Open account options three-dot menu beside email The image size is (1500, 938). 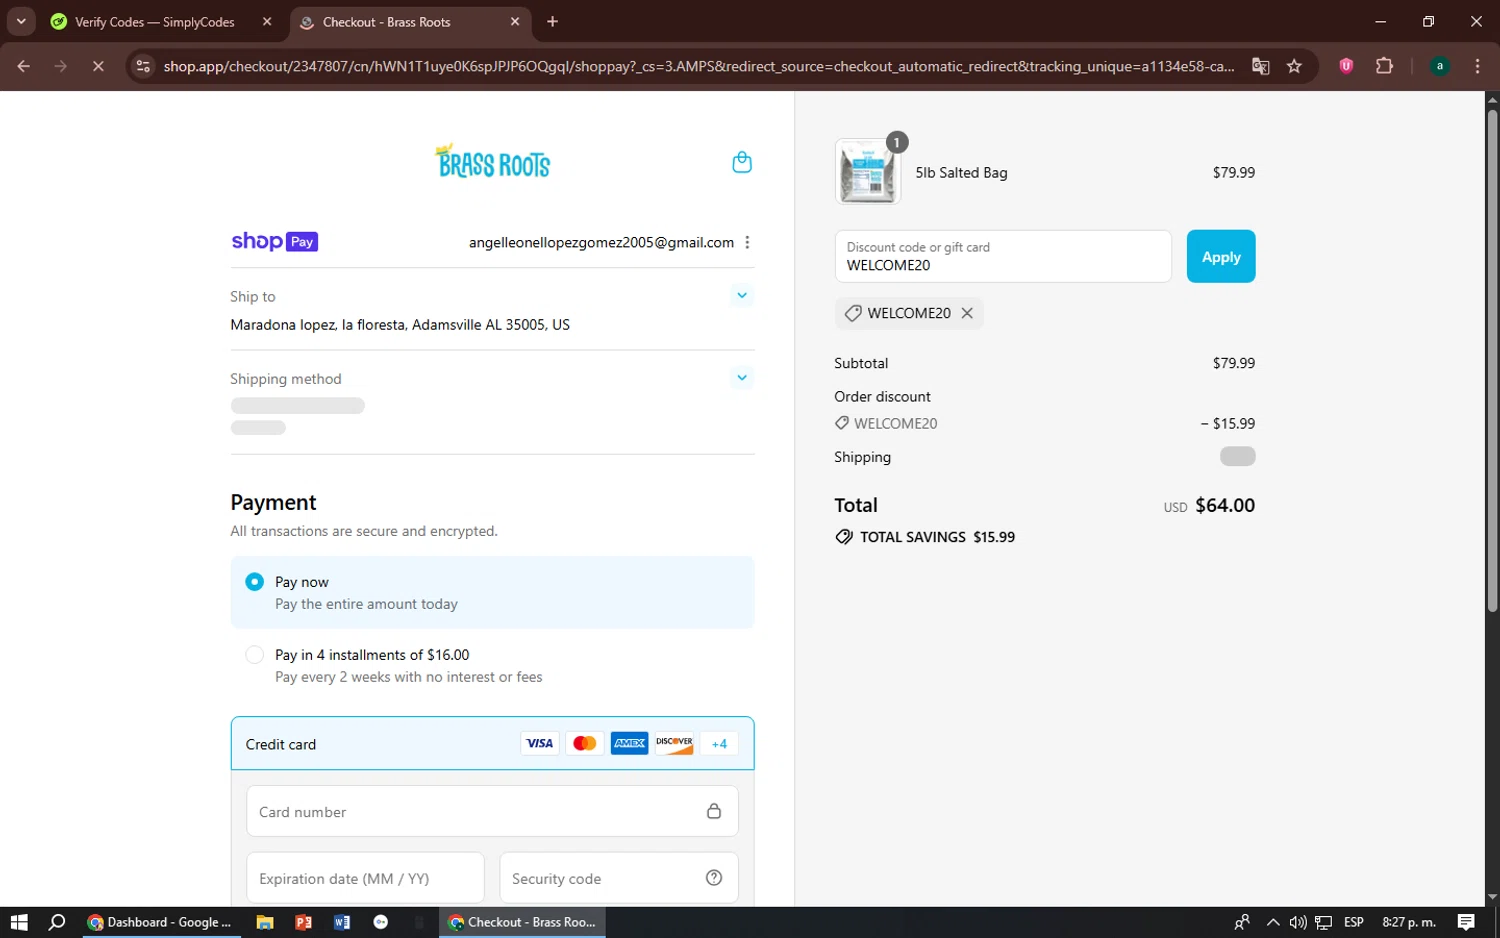747,242
